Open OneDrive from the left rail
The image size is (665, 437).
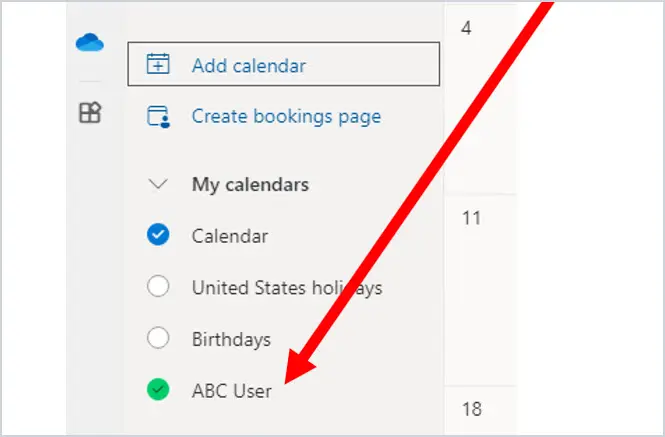click(90, 43)
